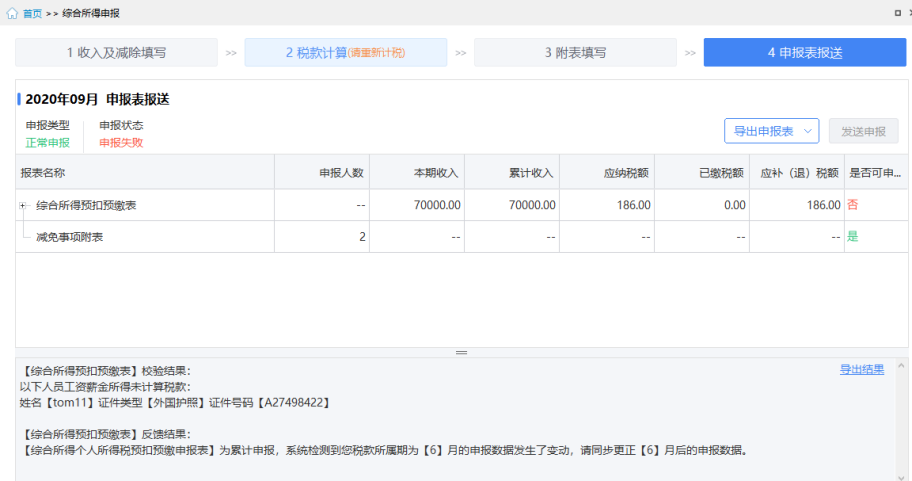Viewport: 912px width, 481px height.
Task: Go to step 1 收入及减除填写
Action: pos(116,52)
